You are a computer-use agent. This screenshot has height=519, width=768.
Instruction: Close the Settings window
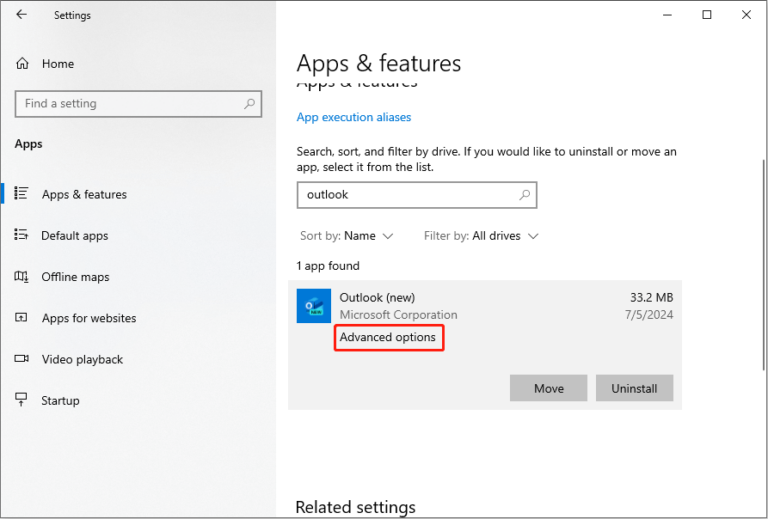[x=746, y=15]
